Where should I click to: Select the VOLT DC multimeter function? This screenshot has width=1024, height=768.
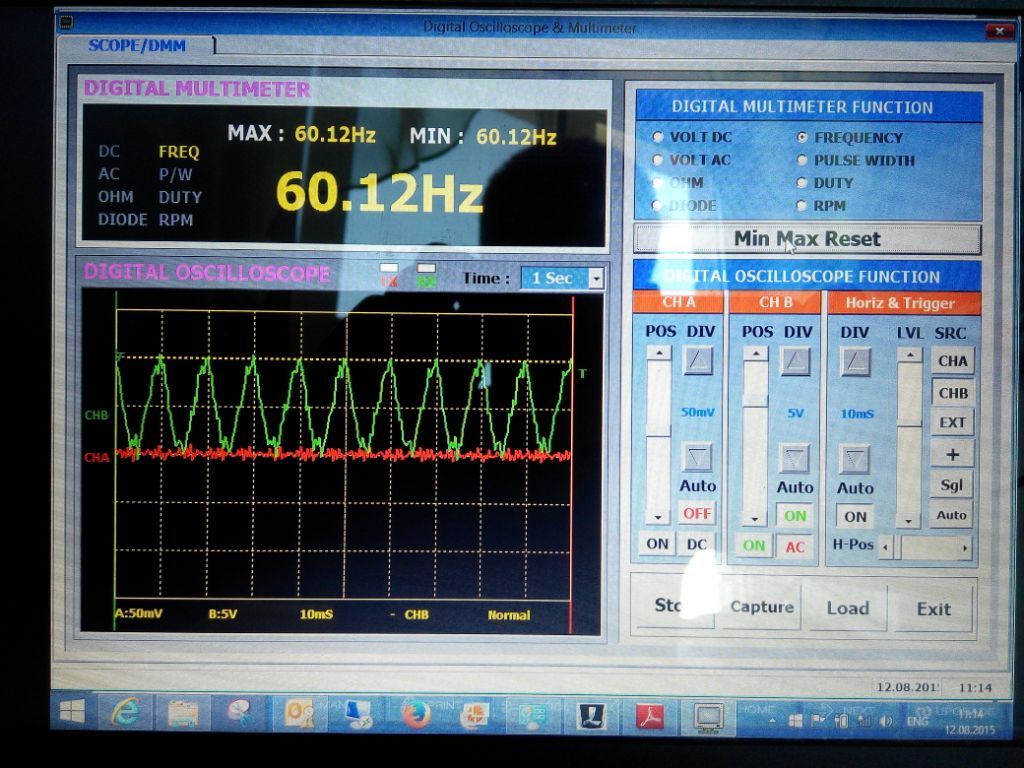click(658, 137)
